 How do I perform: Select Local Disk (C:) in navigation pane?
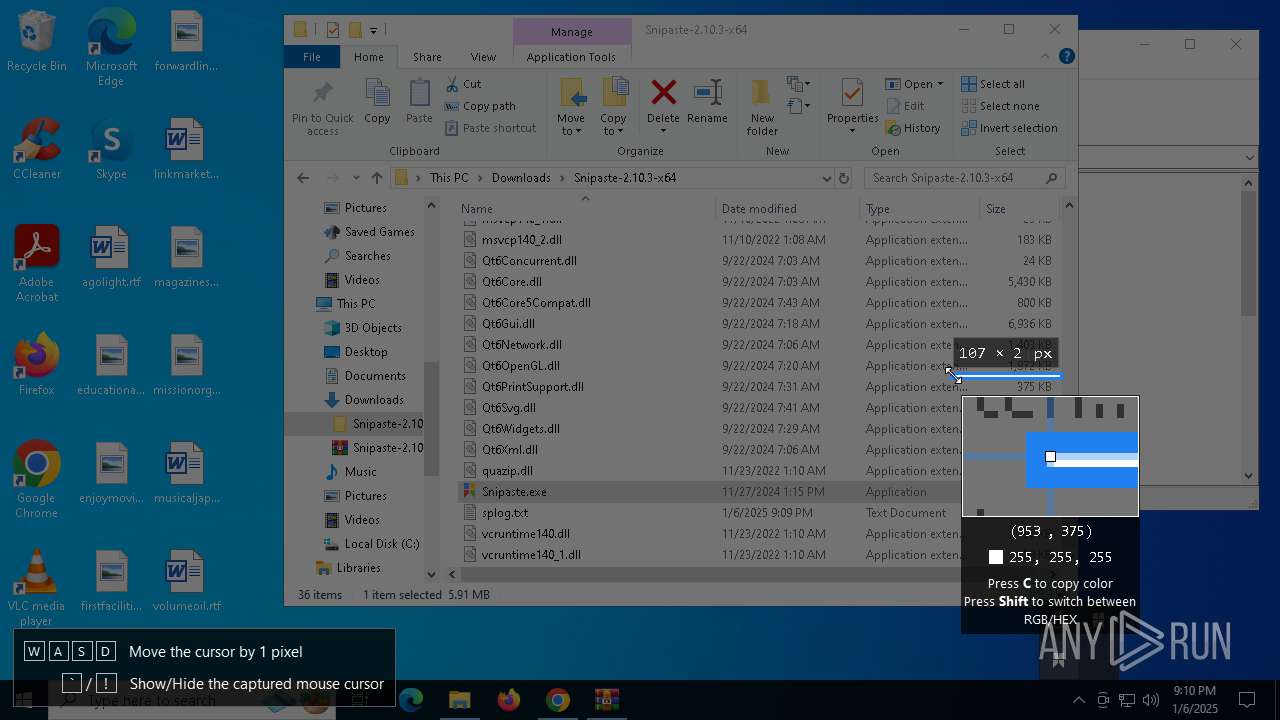tap(382, 544)
